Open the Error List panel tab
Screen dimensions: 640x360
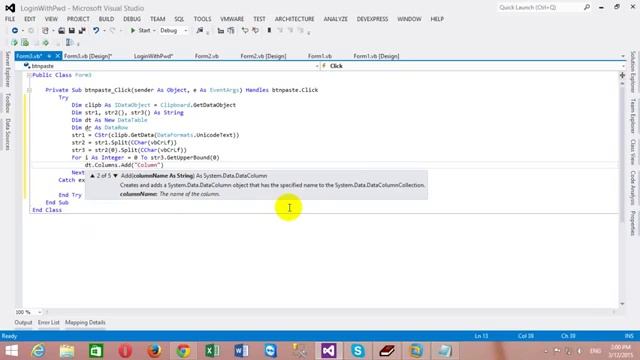click(49, 322)
